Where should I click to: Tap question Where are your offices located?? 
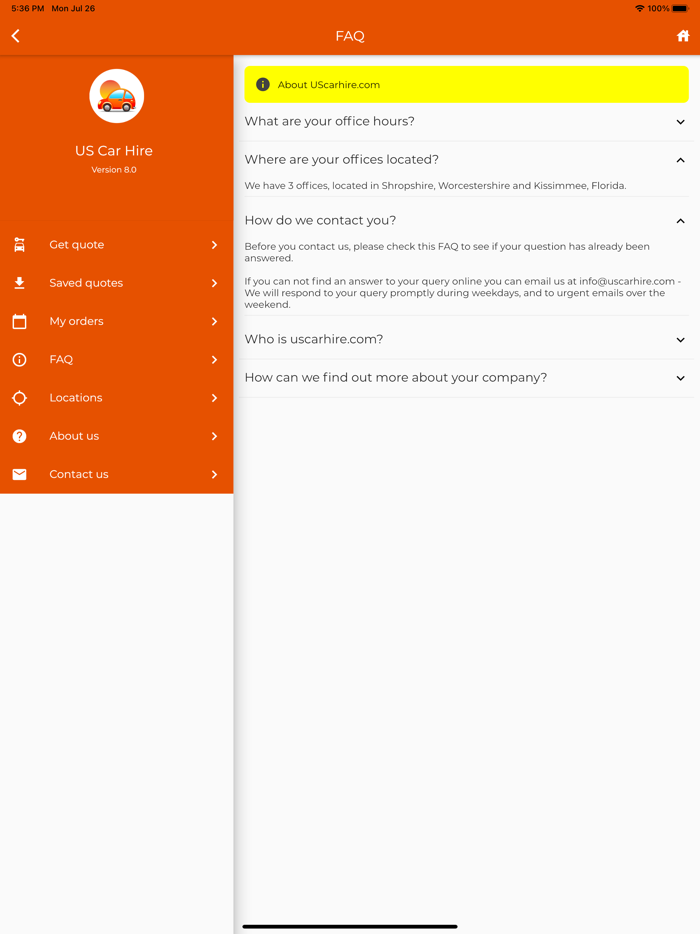[x=341, y=160]
